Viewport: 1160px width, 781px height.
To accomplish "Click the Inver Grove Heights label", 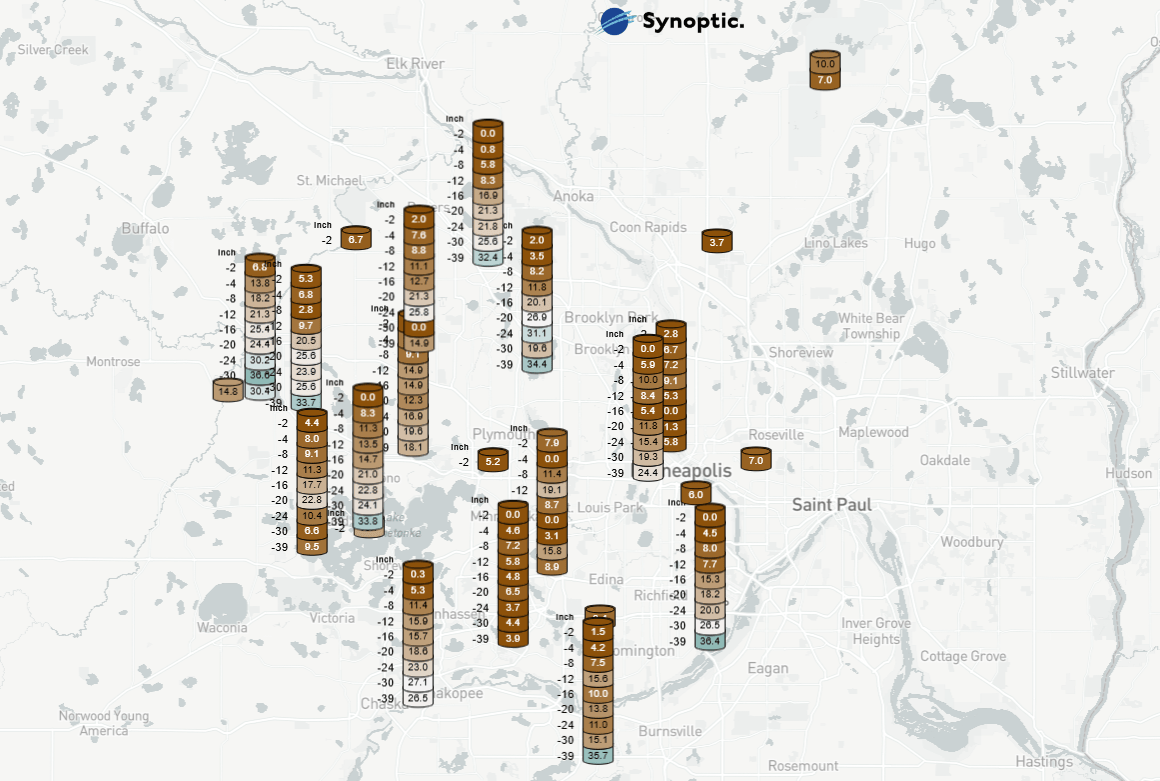I will coord(876,632).
